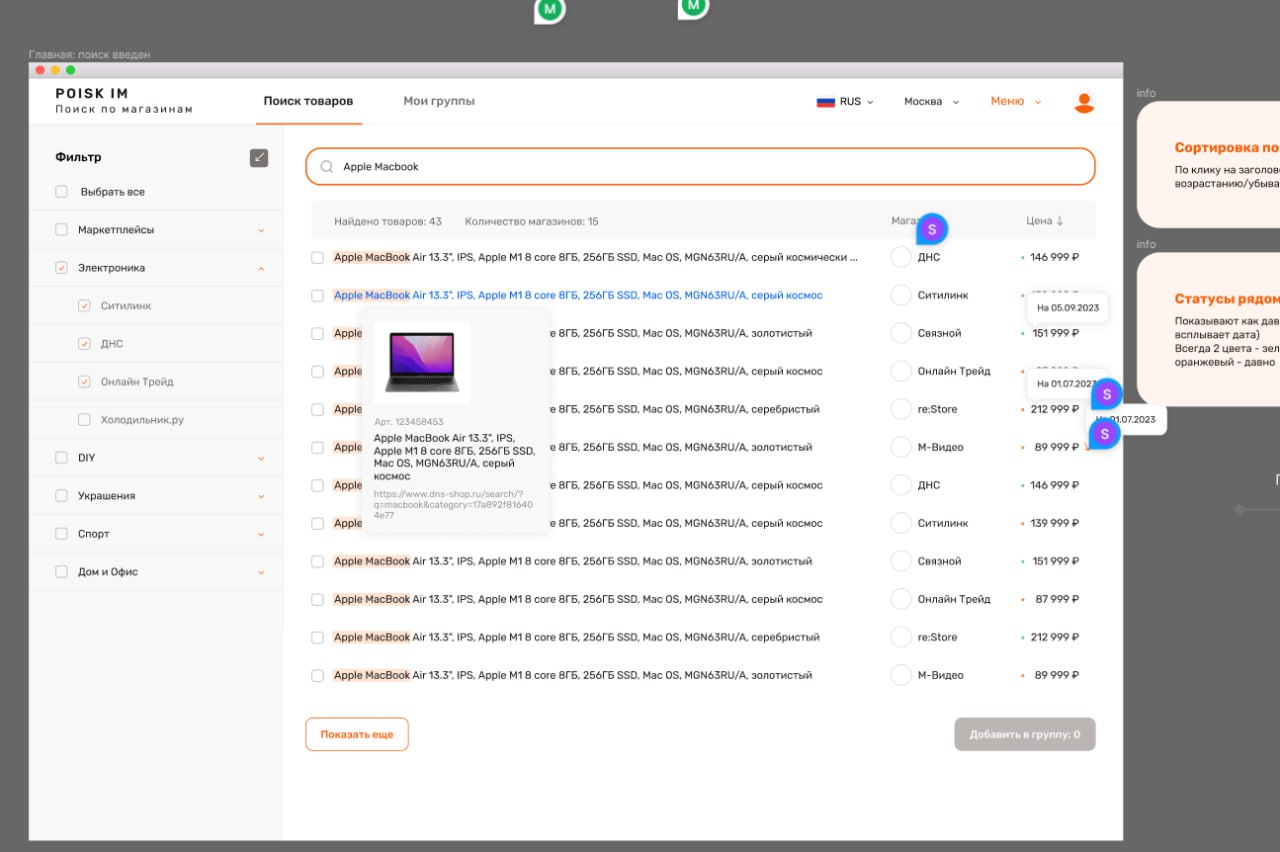The width and height of the screenshot is (1280, 852).
Task: Open the dns-shop.ru URL in the product popup
Action: (x=453, y=504)
